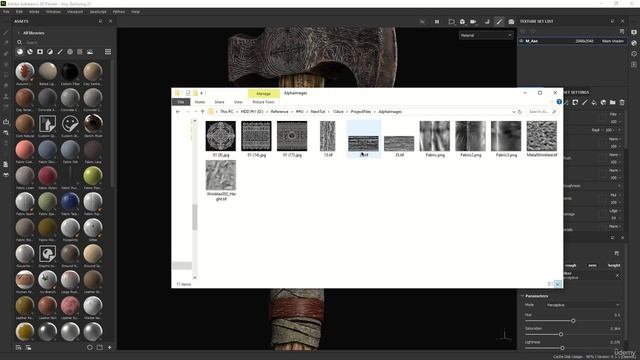Toggle the nrm channel button

[592, 265]
